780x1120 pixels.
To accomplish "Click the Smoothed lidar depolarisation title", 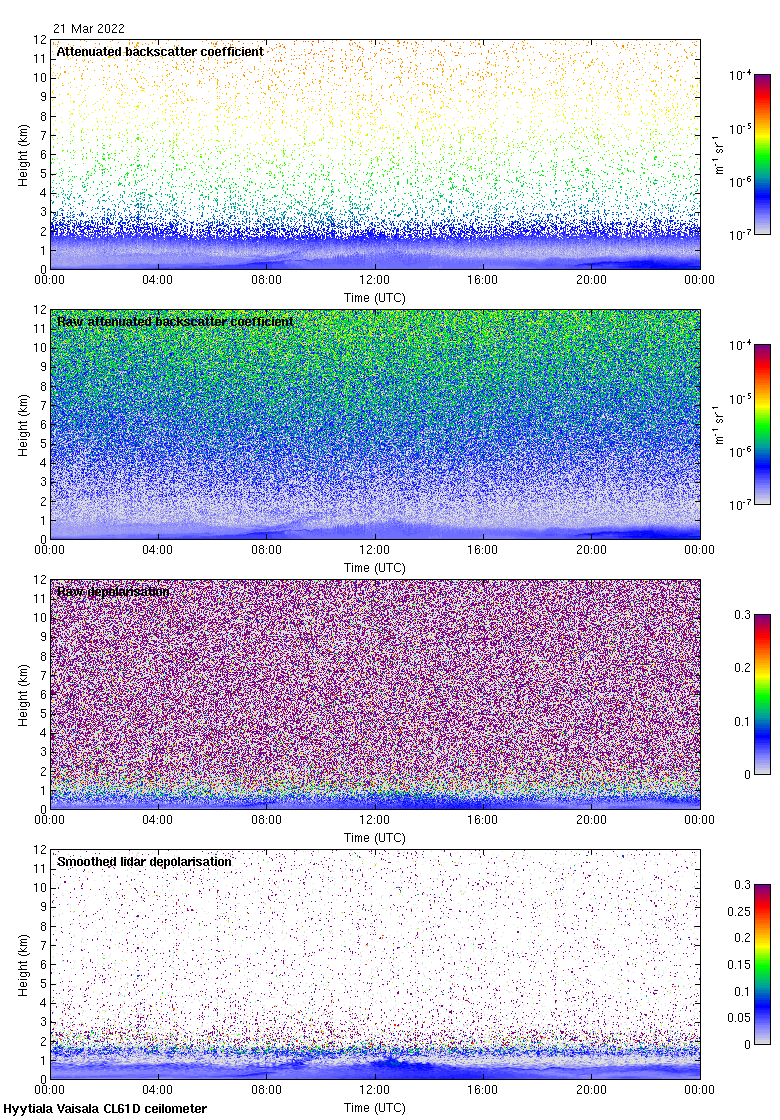I will click(x=144, y=861).
